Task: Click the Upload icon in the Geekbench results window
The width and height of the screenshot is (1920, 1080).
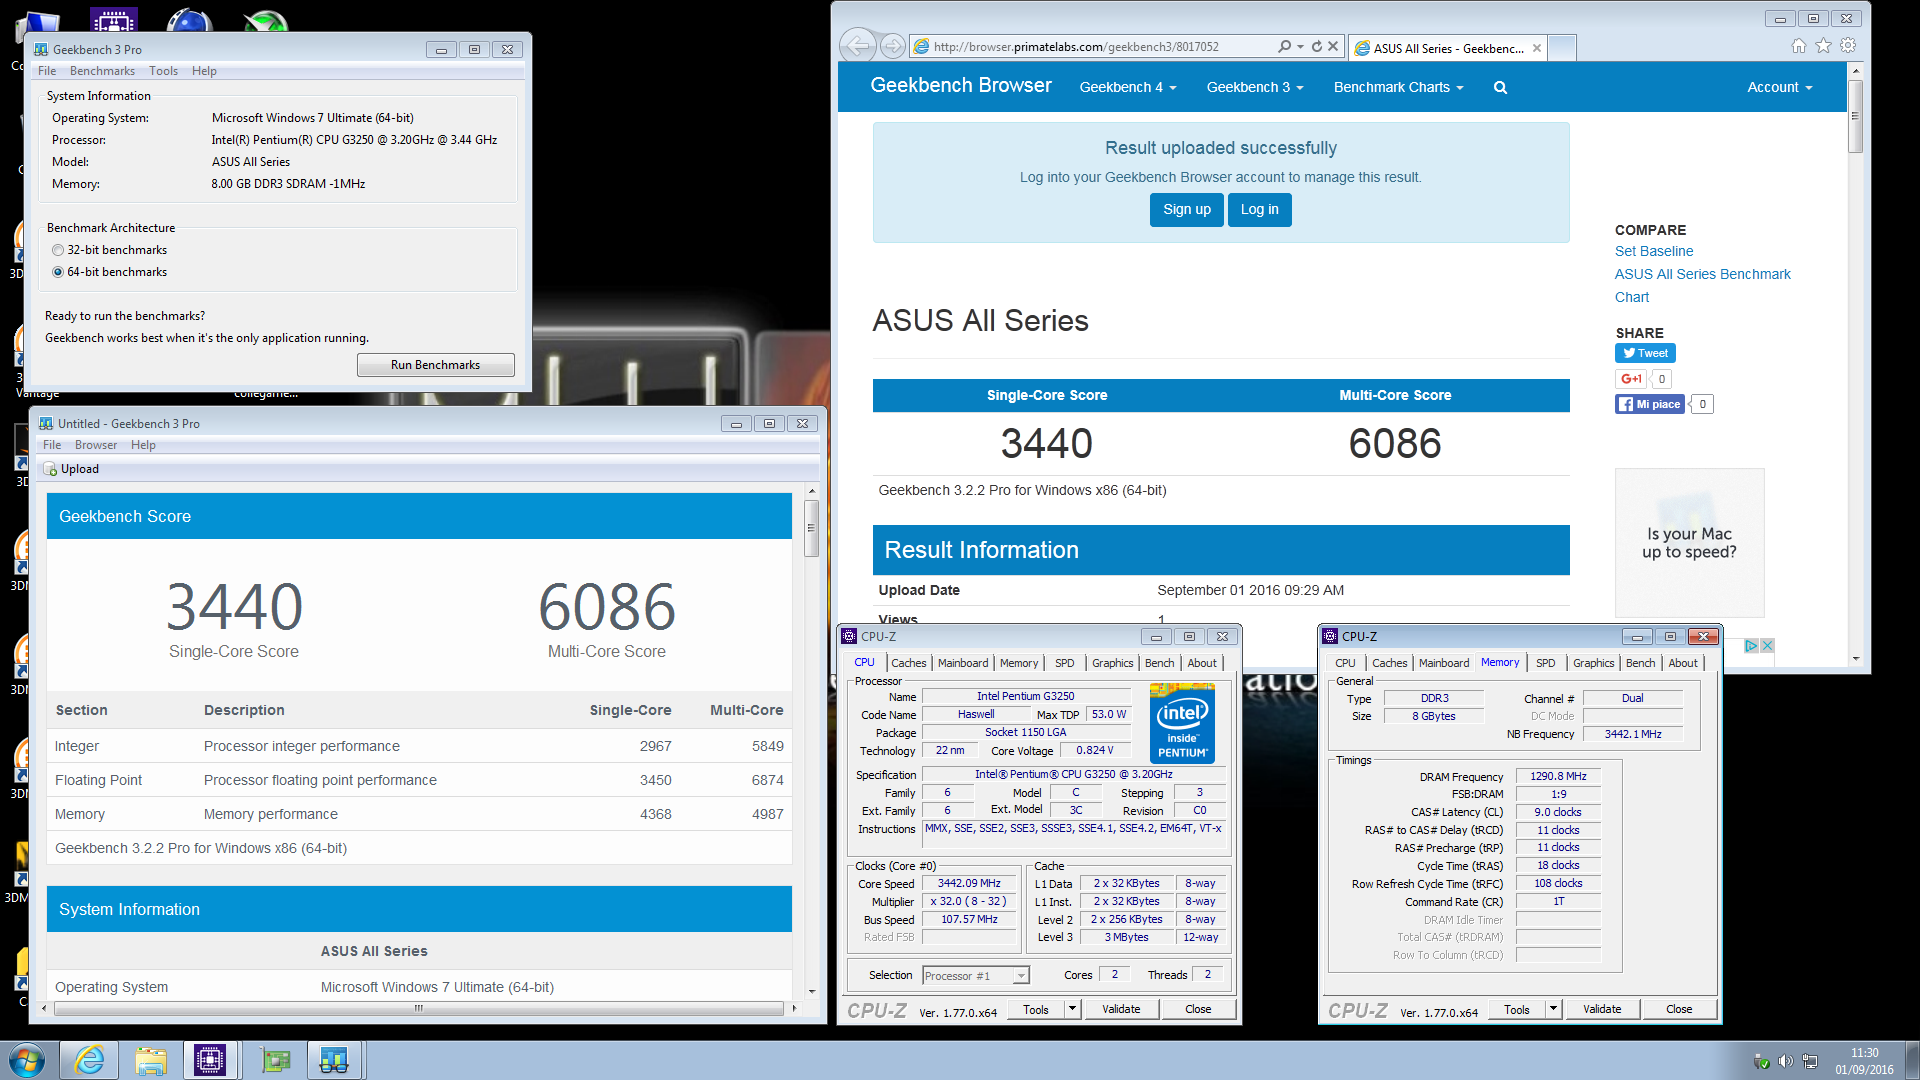Action: (x=51, y=469)
